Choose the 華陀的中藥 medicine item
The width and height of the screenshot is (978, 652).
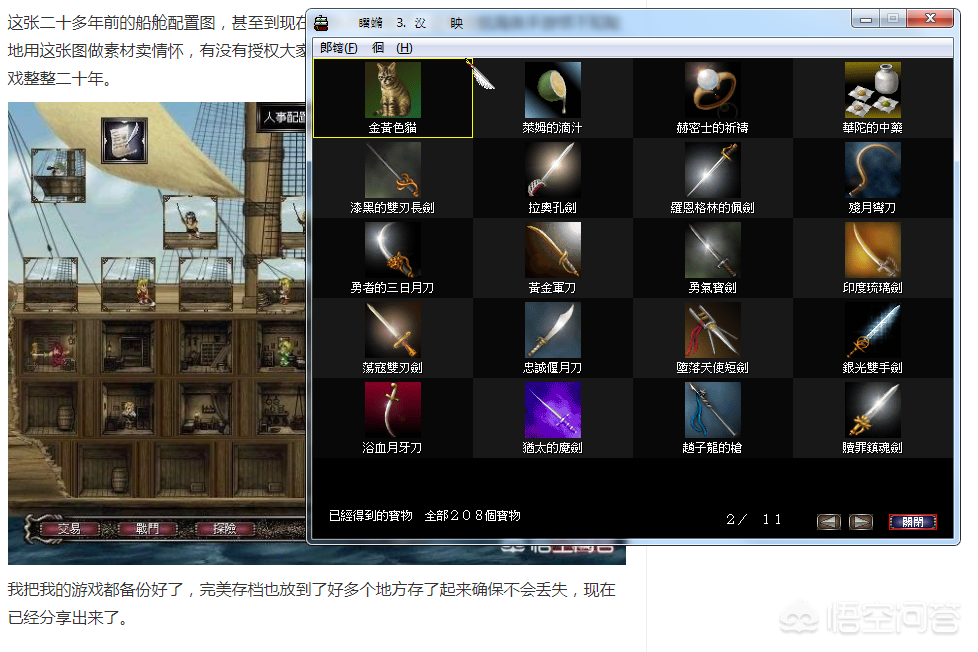pyautogui.click(x=872, y=91)
